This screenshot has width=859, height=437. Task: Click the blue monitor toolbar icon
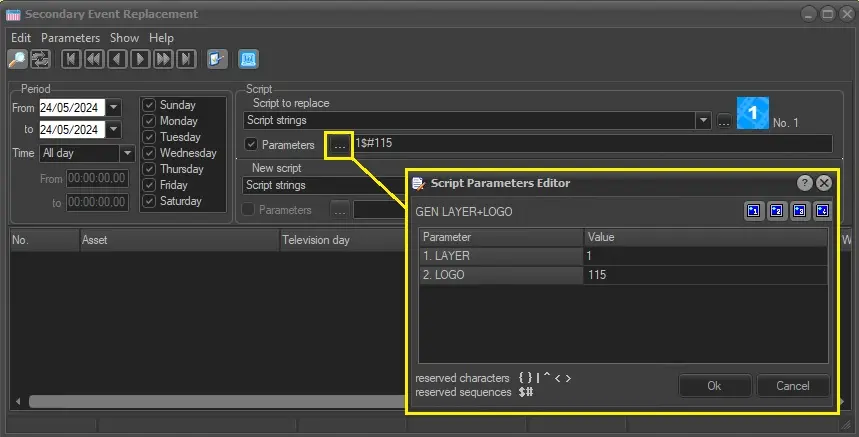248,59
